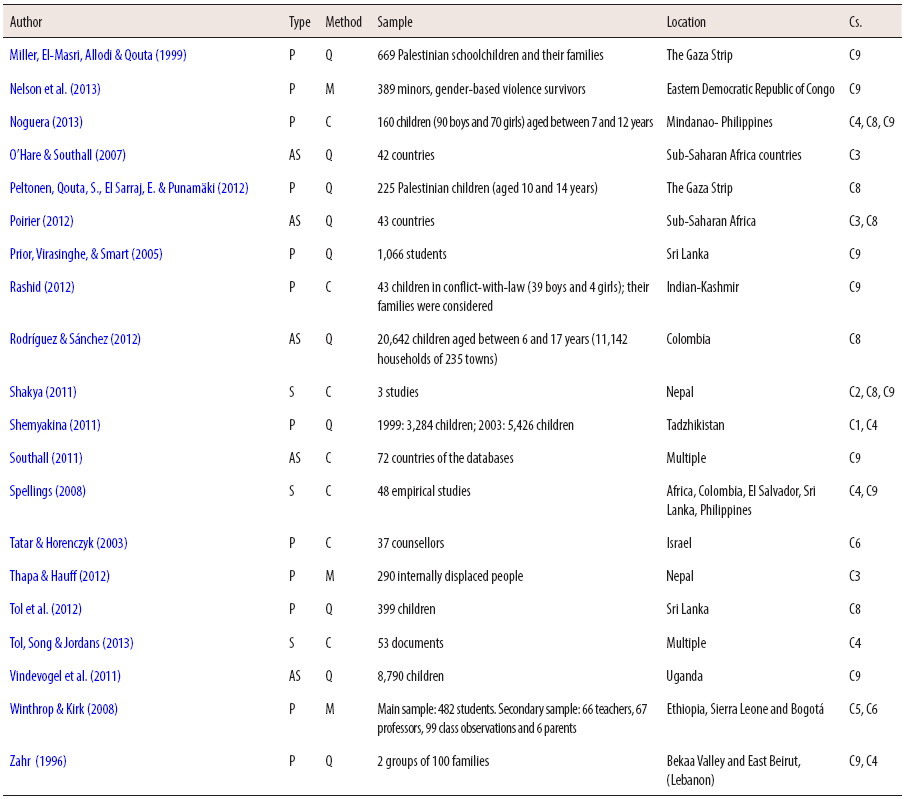Click the Zahr (1996) citation link
This screenshot has width=904, height=799.
[x=40, y=760]
